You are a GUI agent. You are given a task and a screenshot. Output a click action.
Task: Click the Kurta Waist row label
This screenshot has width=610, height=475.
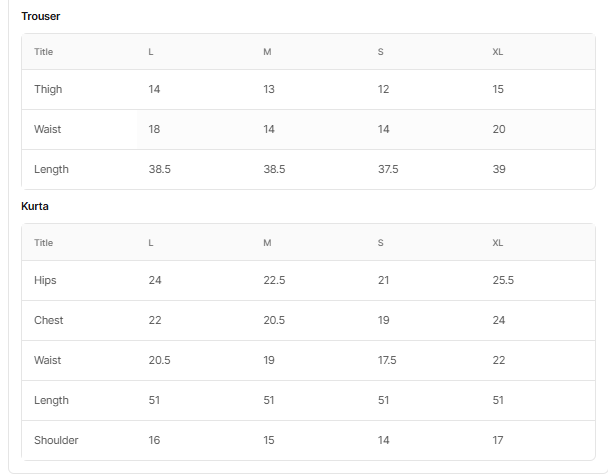point(47,360)
